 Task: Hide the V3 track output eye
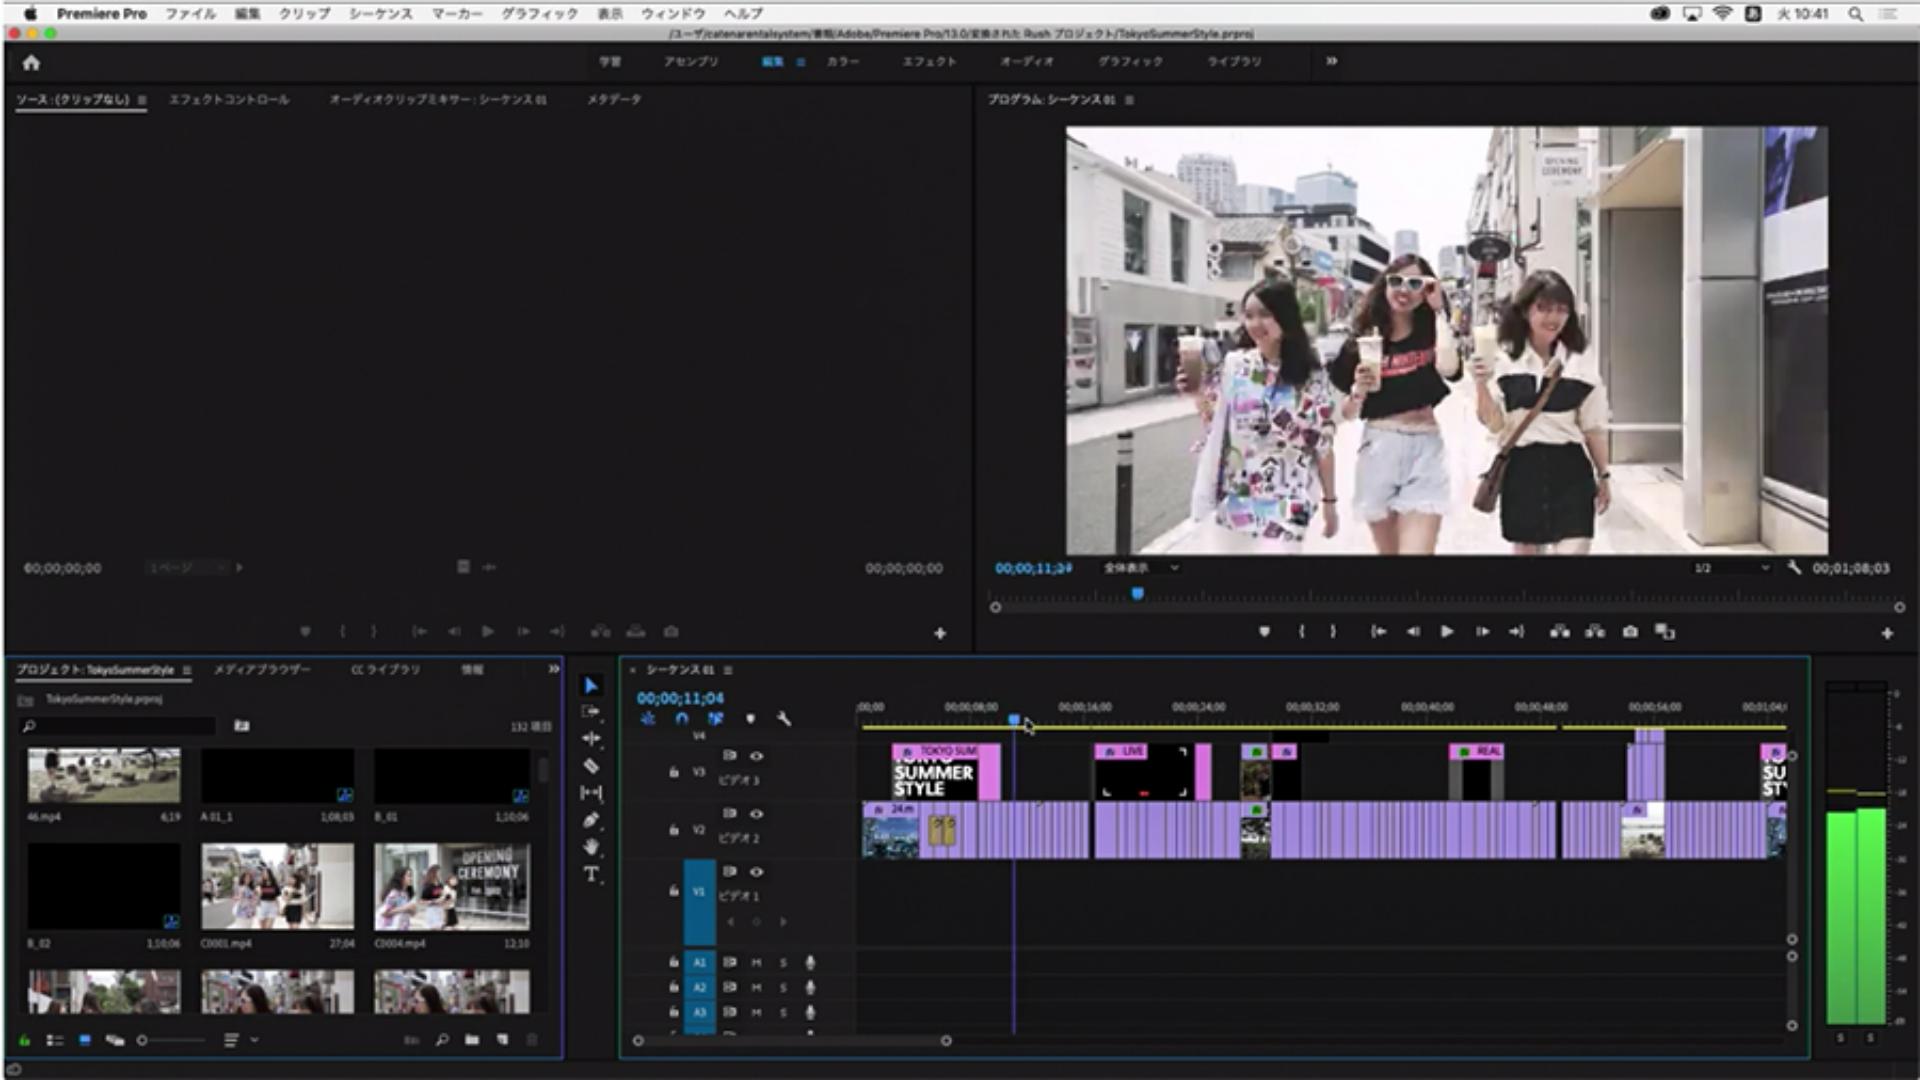[757, 756]
